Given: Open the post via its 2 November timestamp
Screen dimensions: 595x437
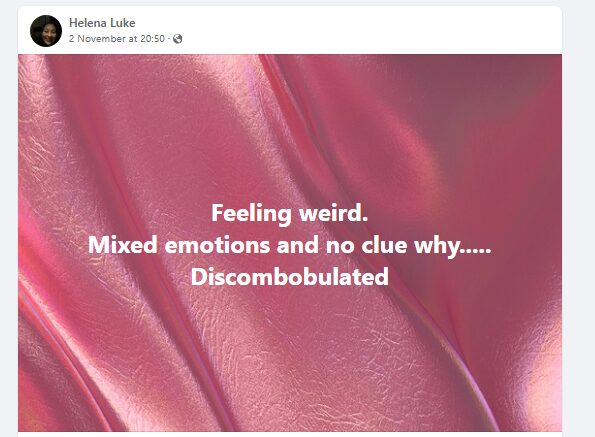Looking at the screenshot, I should (x=117, y=39).
